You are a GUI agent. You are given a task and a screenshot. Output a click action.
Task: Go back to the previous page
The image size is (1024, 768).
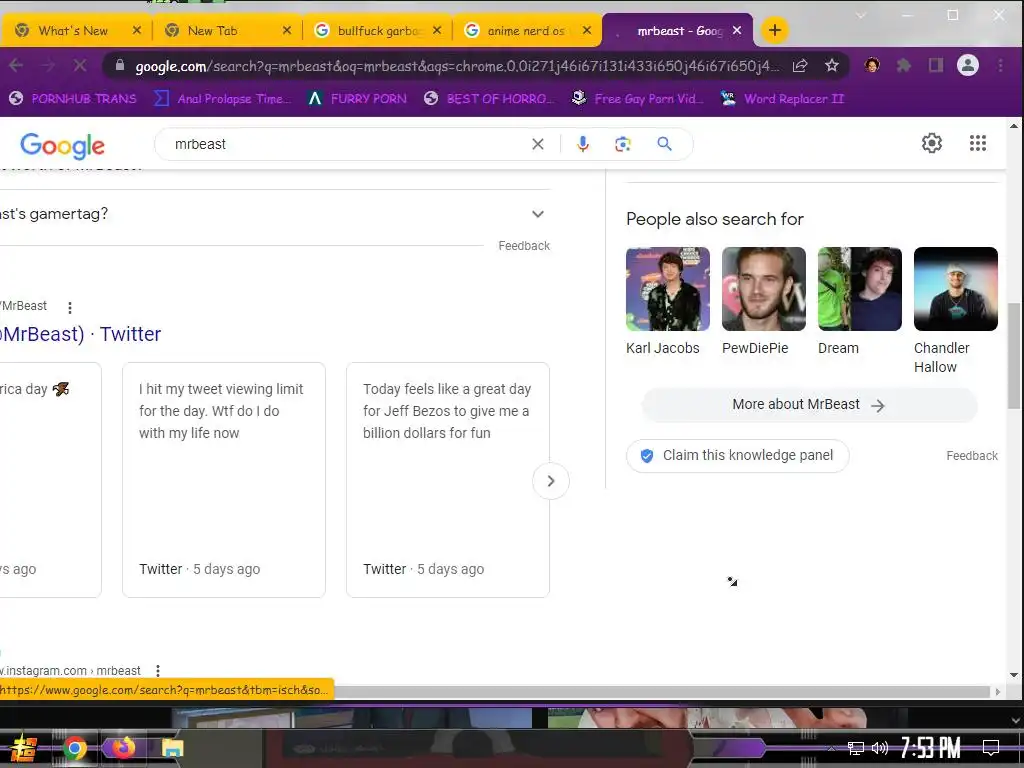[16, 65]
